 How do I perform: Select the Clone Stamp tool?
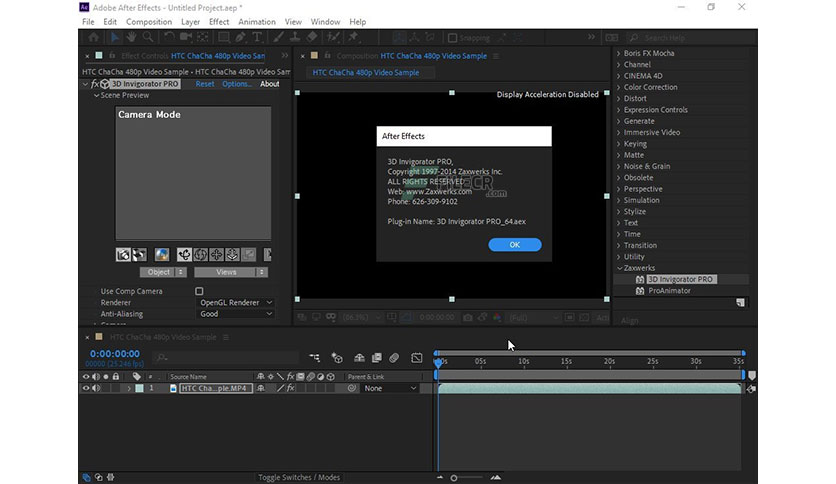pos(295,37)
